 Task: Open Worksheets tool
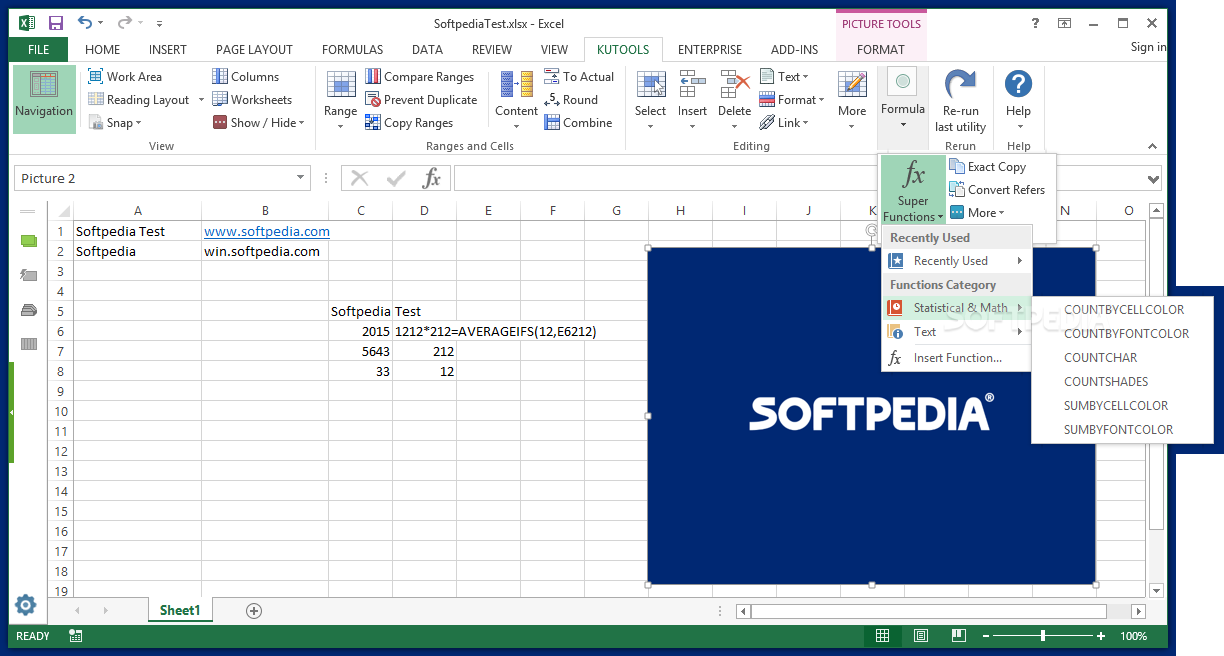(252, 99)
